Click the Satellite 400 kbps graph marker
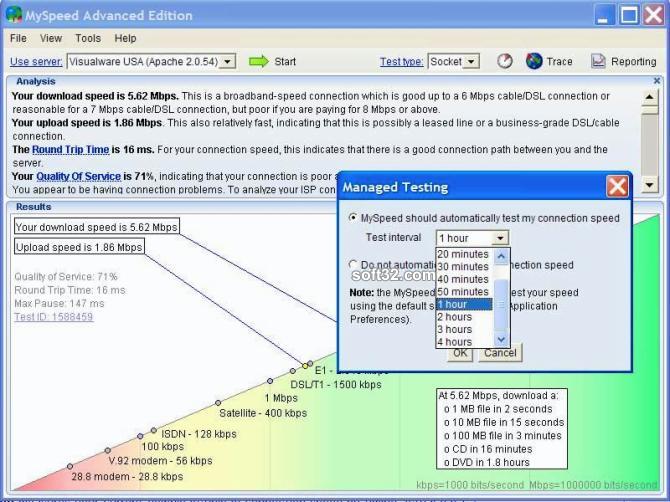670x502 pixels. coord(218,403)
